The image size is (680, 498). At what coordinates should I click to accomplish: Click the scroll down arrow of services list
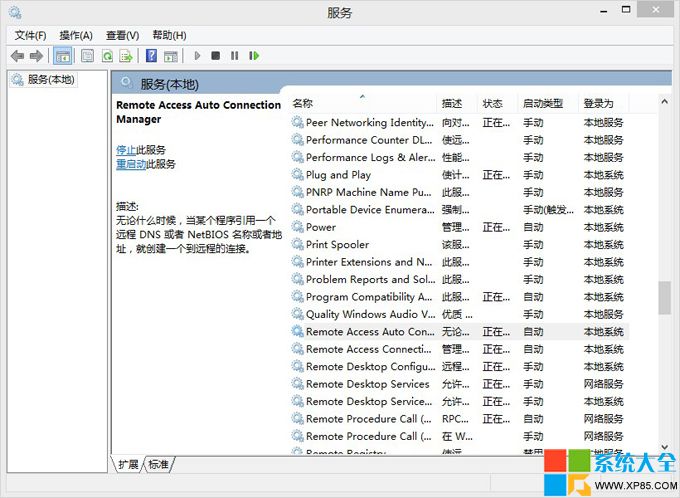coord(664,447)
